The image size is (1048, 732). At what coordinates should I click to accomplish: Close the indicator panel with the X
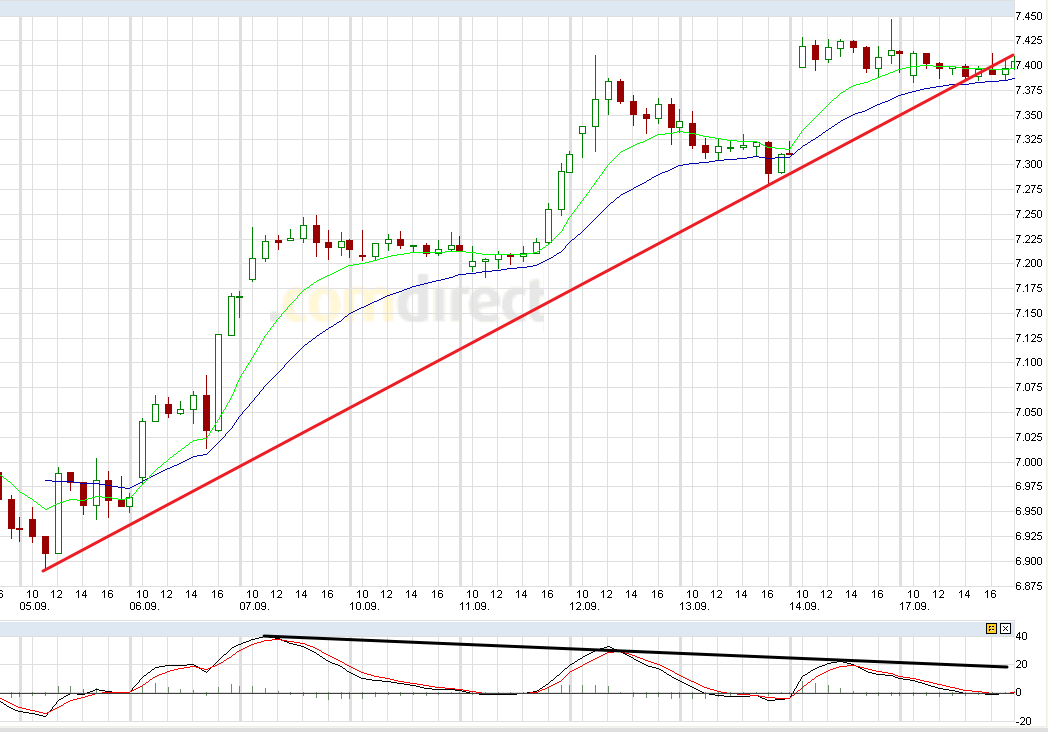tap(1005, 628)
